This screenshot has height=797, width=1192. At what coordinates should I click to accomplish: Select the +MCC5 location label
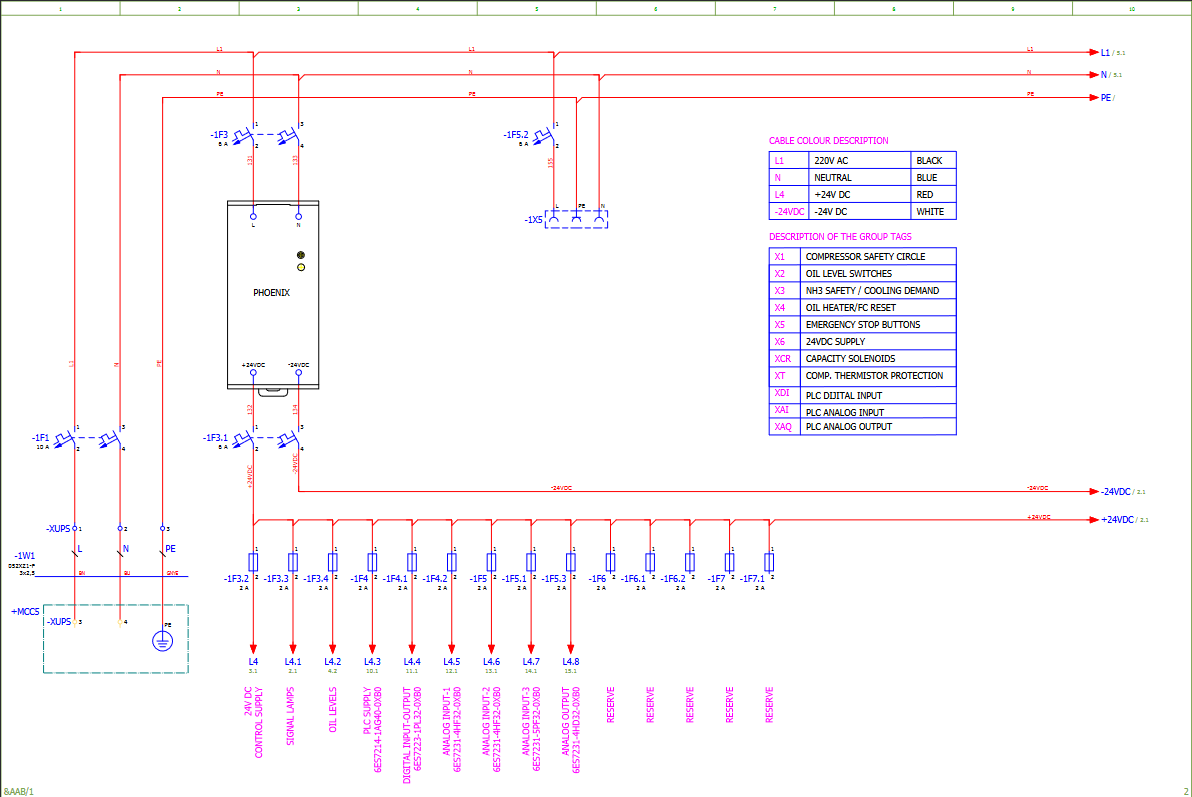25,612
